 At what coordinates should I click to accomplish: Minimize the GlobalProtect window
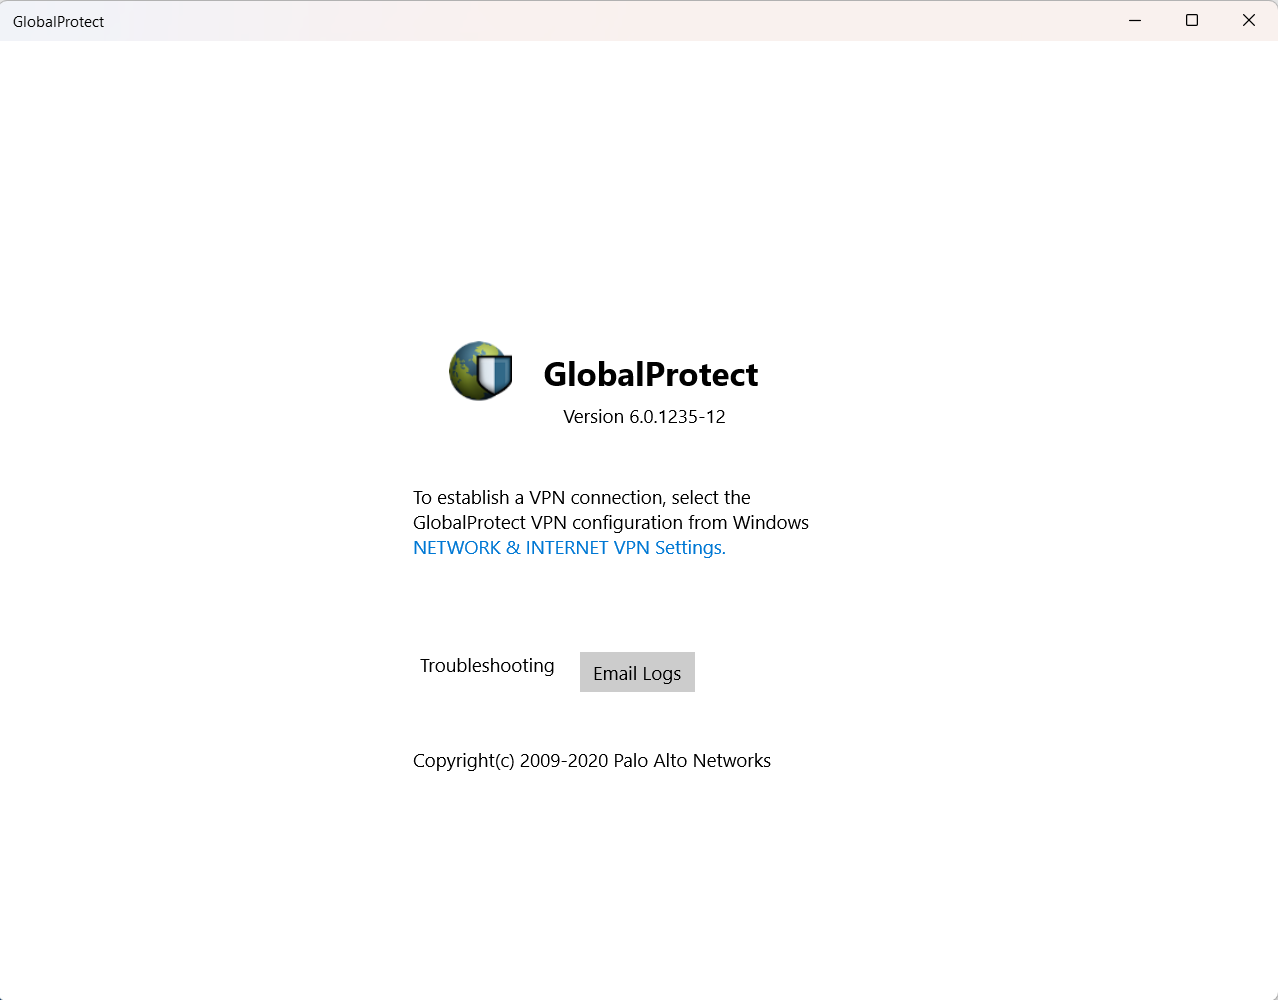(1134, 20)
